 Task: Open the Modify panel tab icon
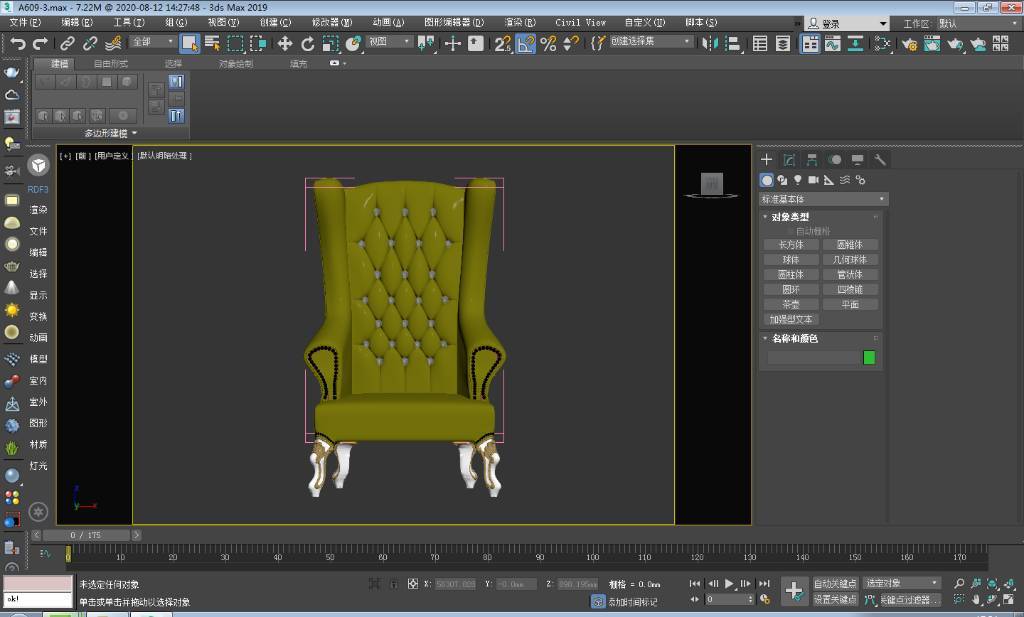(789, 160)
